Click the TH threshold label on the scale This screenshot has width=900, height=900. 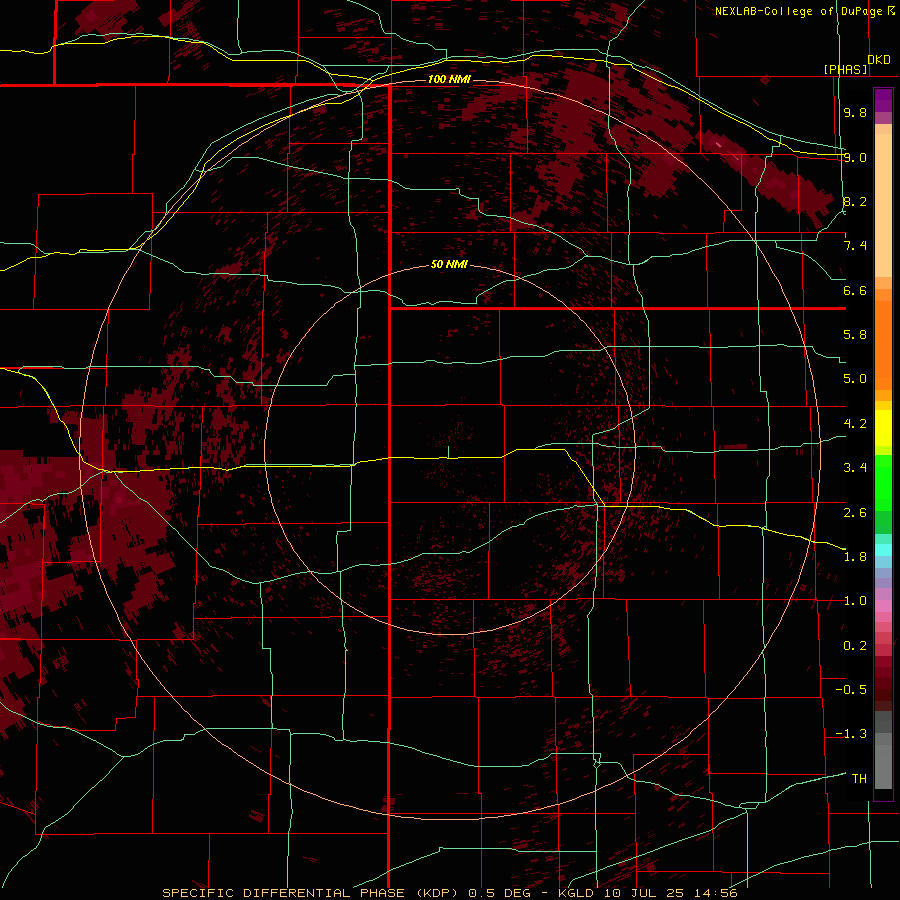[859, 779]
